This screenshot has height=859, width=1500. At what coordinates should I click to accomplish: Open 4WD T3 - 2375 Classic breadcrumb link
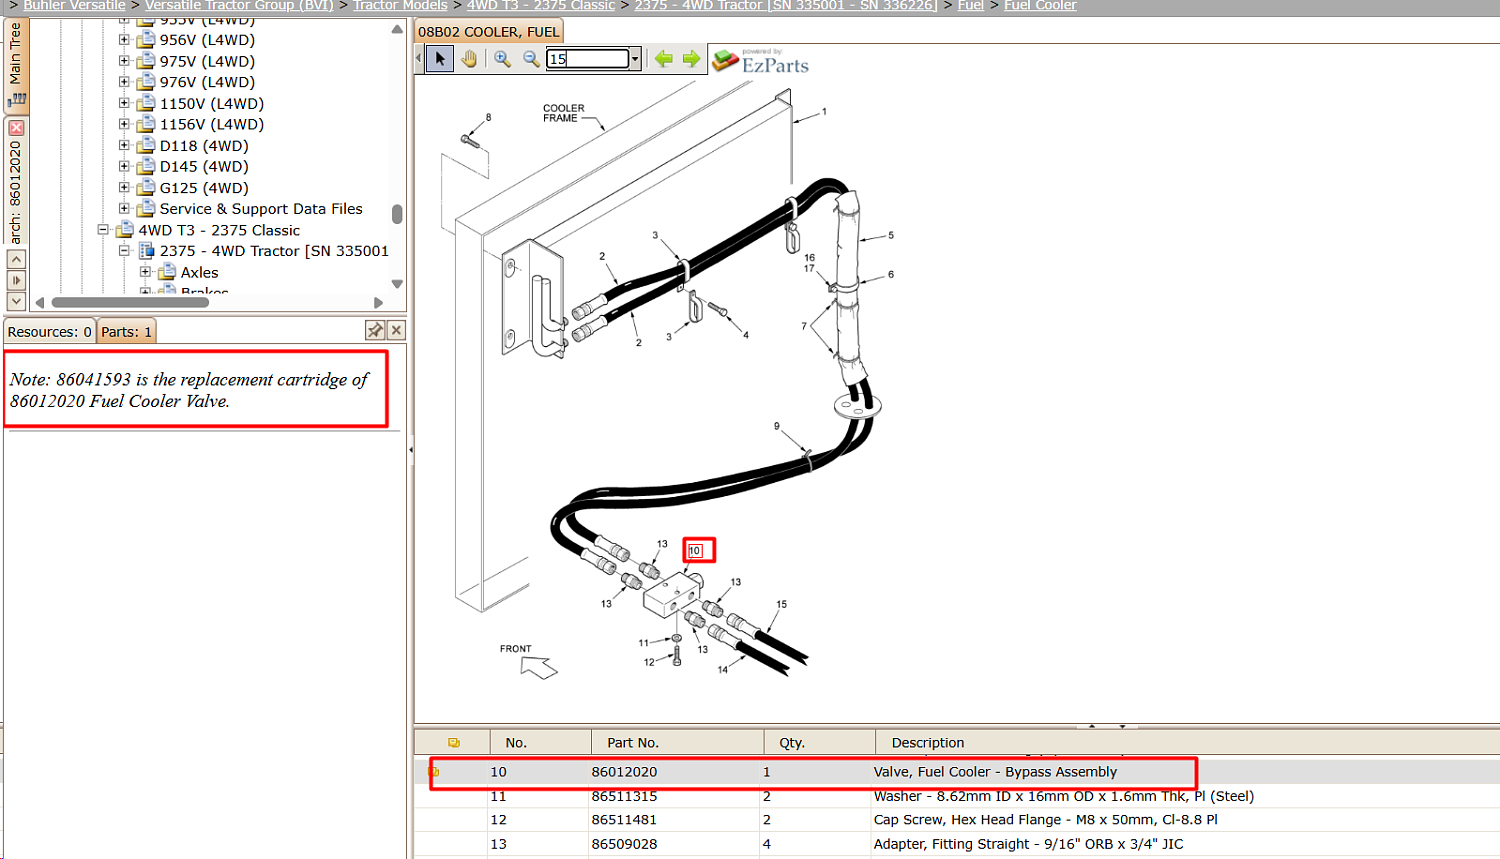[x=541, y=6]
